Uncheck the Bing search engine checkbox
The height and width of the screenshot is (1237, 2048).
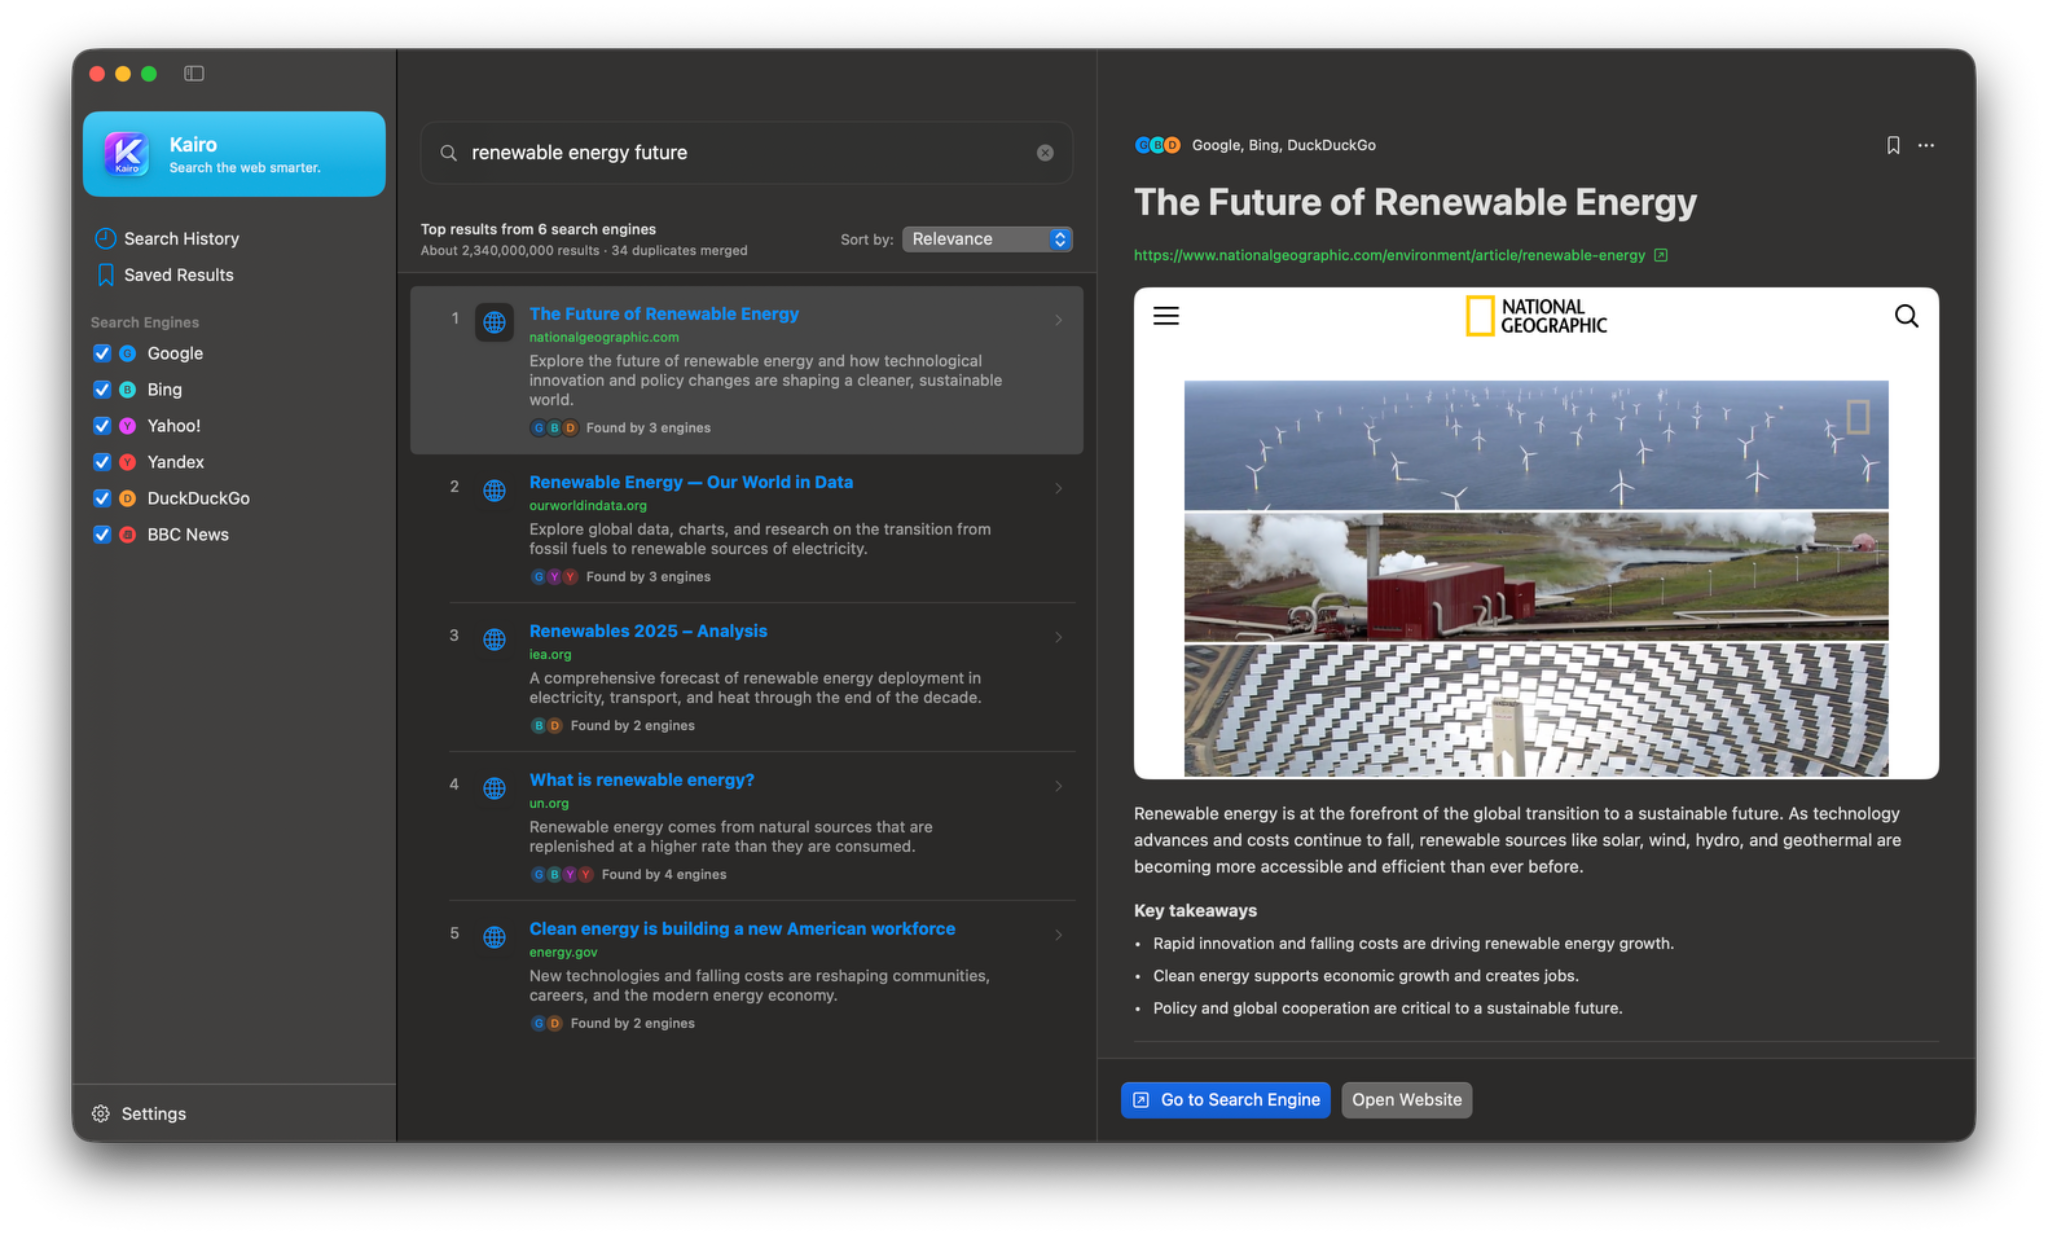point(102,389)
